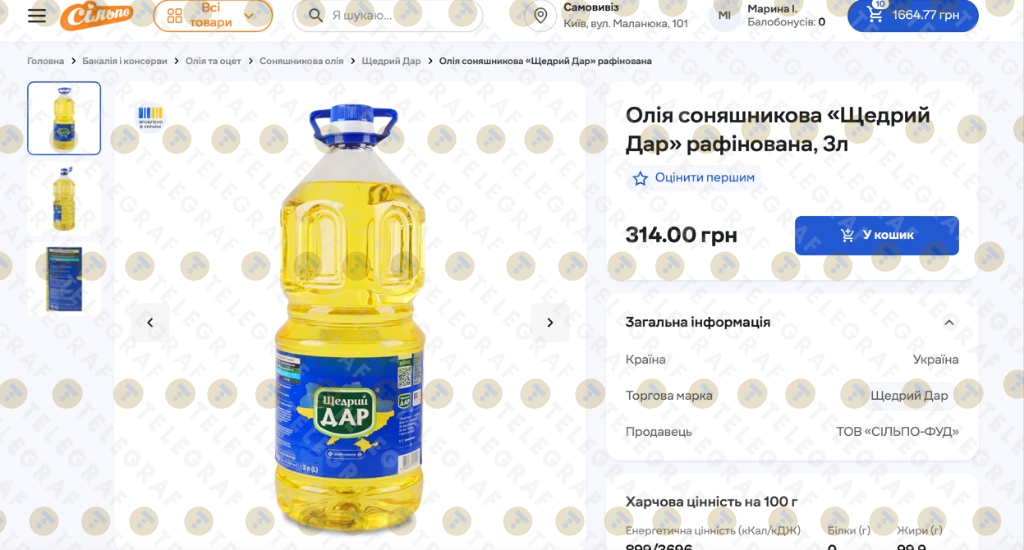Viewport: 1024px width, 550px height.
Task: Open the Всі товари dropdown
Action: coord(213,16)
